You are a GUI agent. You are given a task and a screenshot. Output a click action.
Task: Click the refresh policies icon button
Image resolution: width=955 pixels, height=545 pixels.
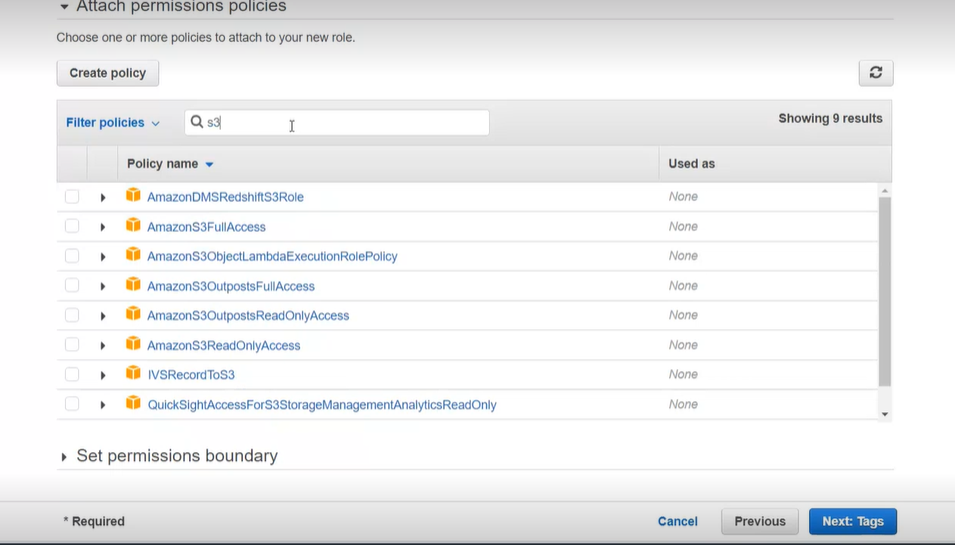click(876, 72)
